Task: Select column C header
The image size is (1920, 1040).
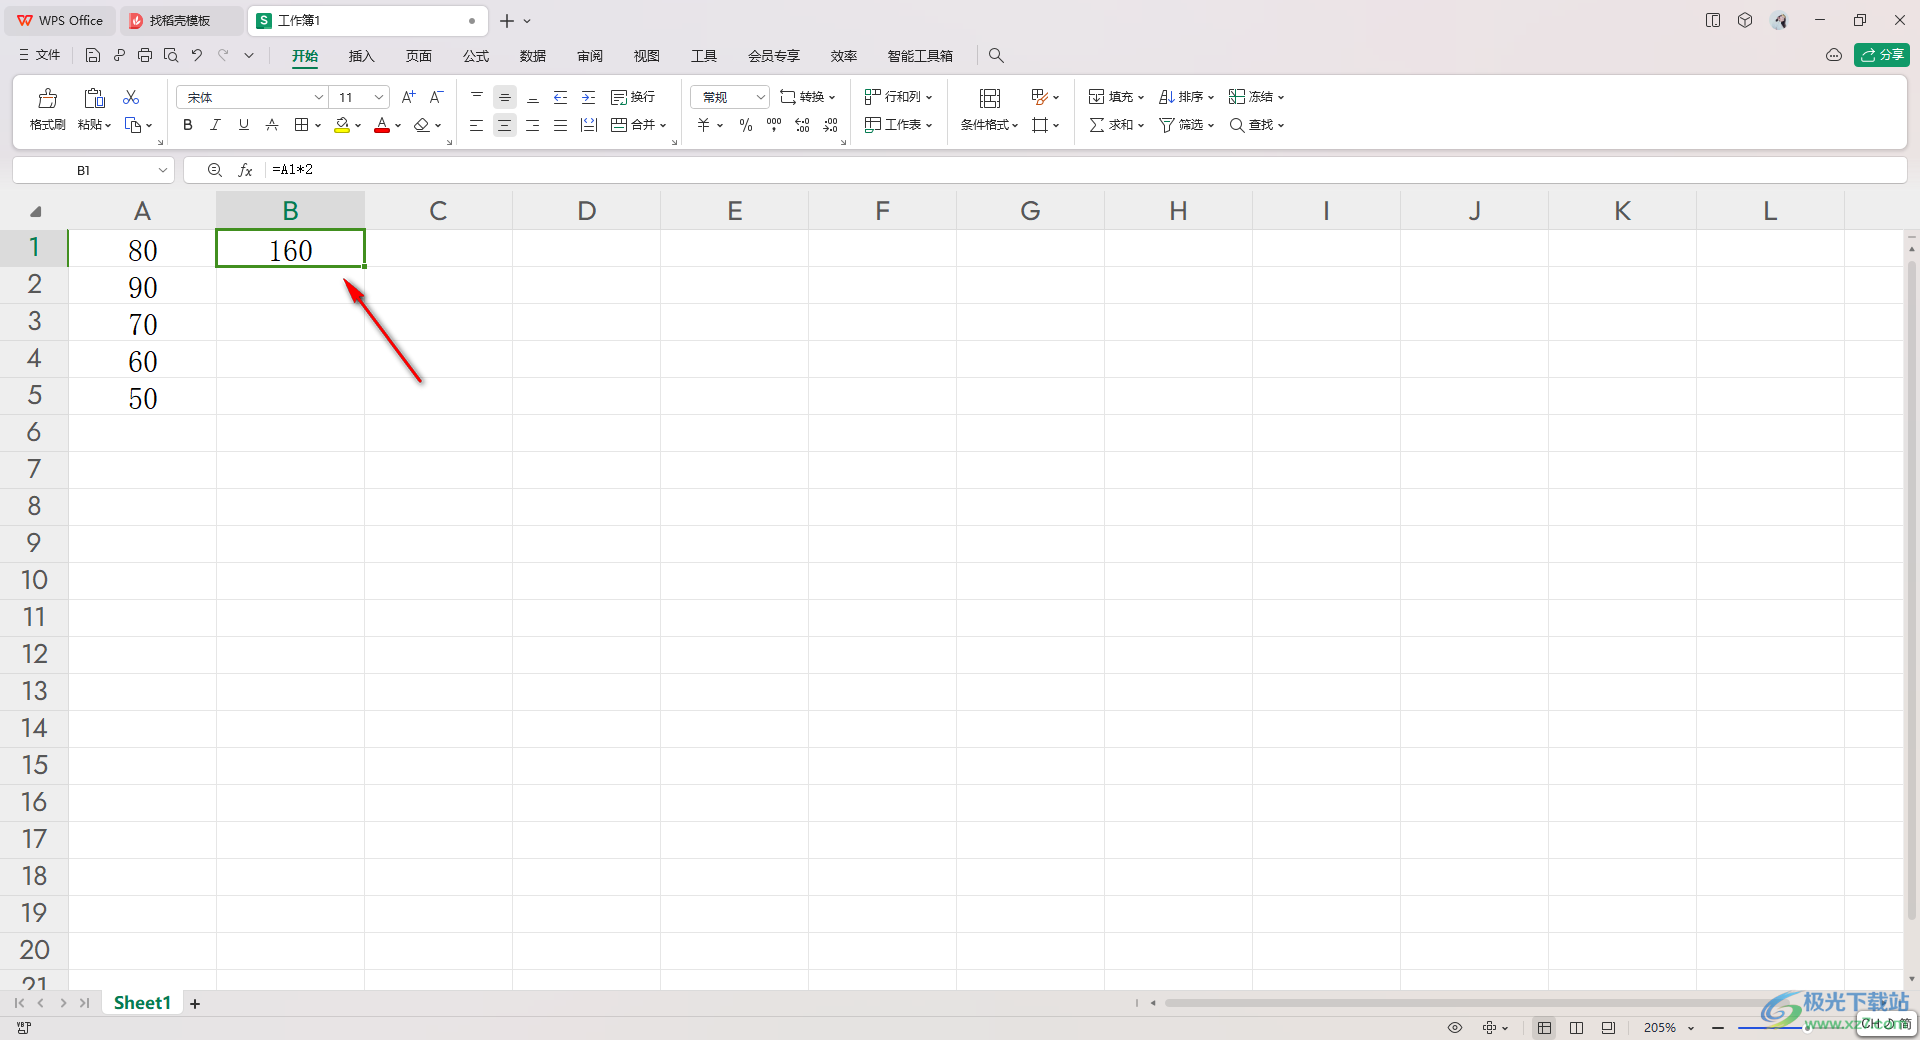Action: click(438, 211)
